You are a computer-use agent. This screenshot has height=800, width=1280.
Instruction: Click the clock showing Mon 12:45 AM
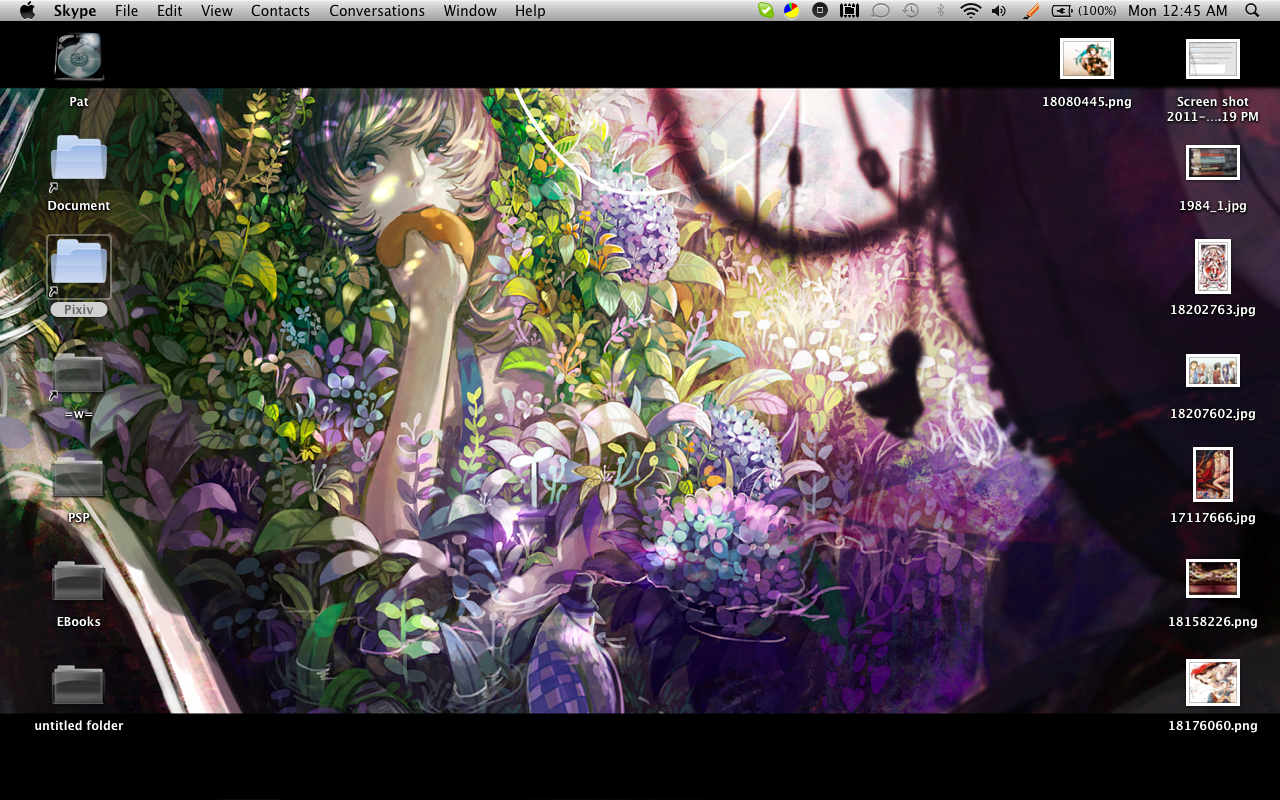click(1177, 11)
